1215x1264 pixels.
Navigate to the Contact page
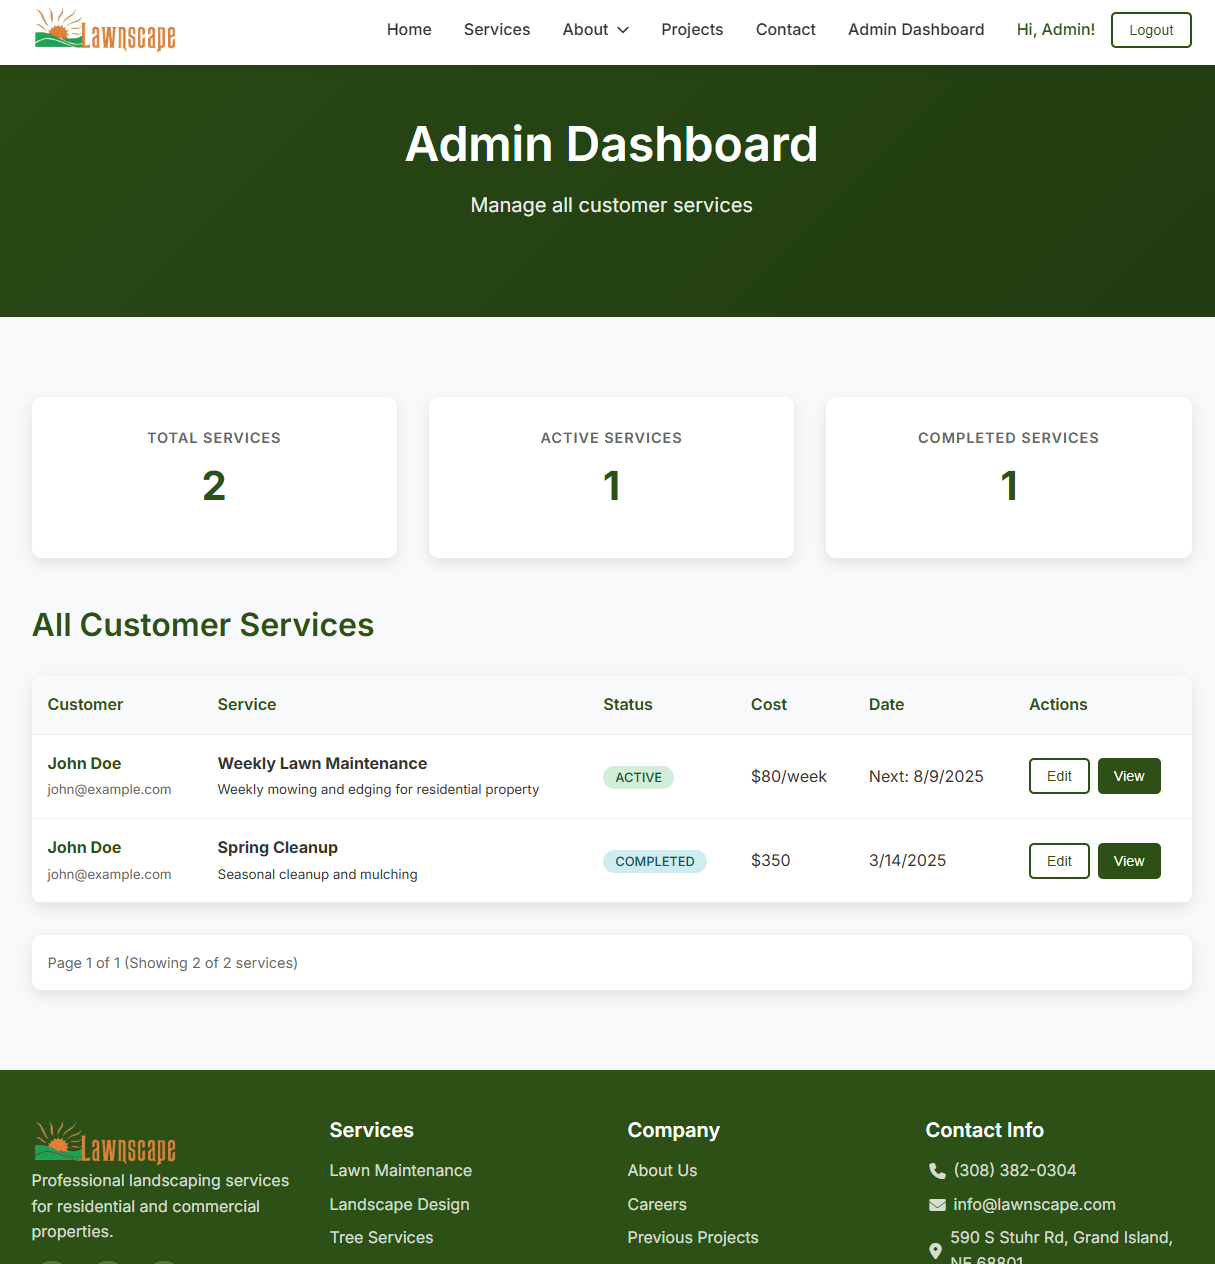(785, 30)
